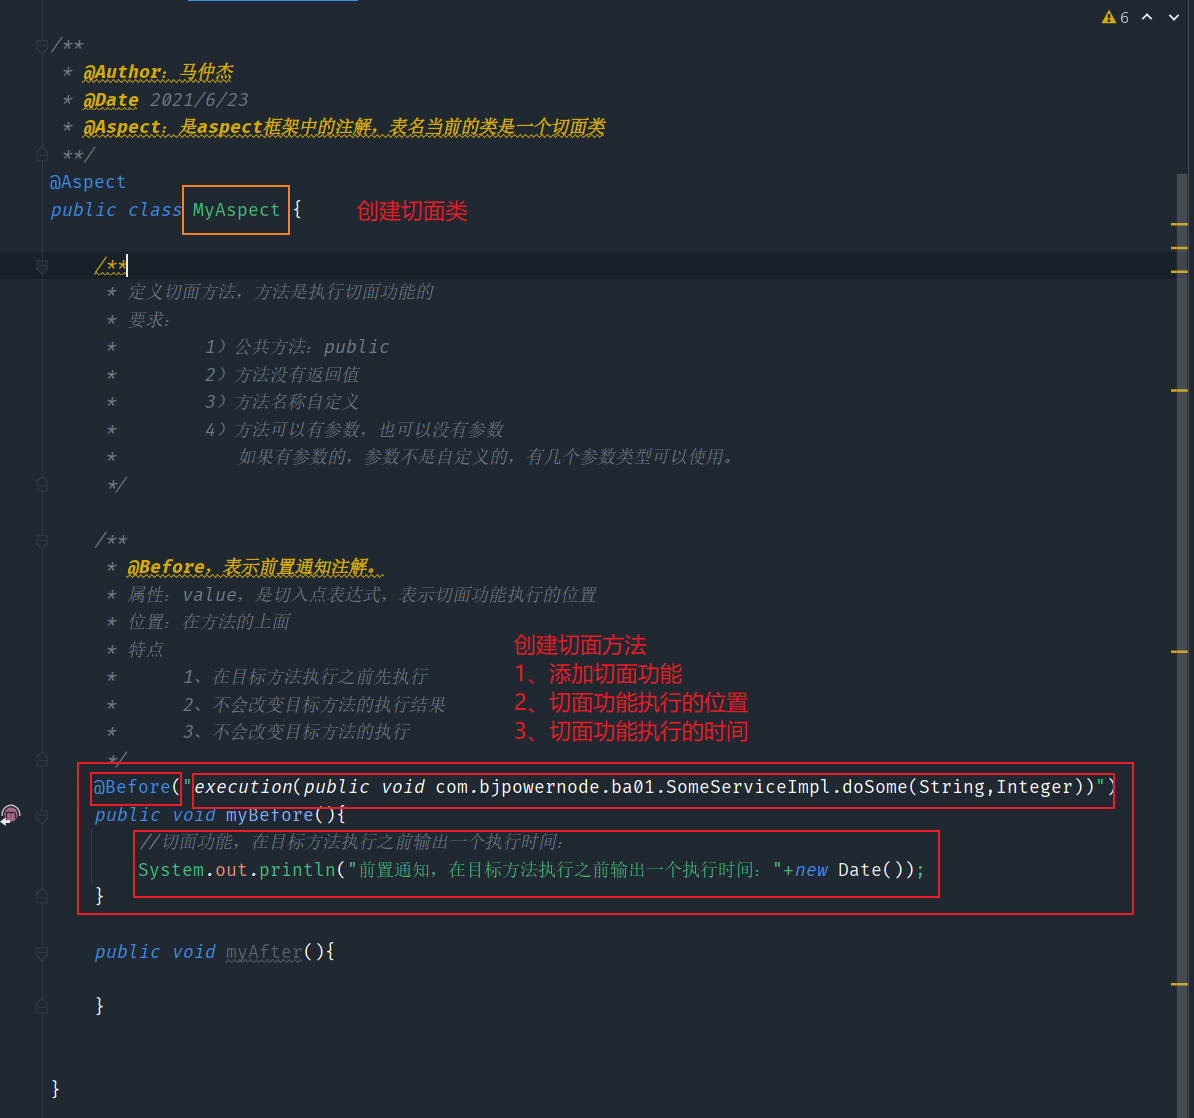Click System in the println statement

[x=171, y=870]
